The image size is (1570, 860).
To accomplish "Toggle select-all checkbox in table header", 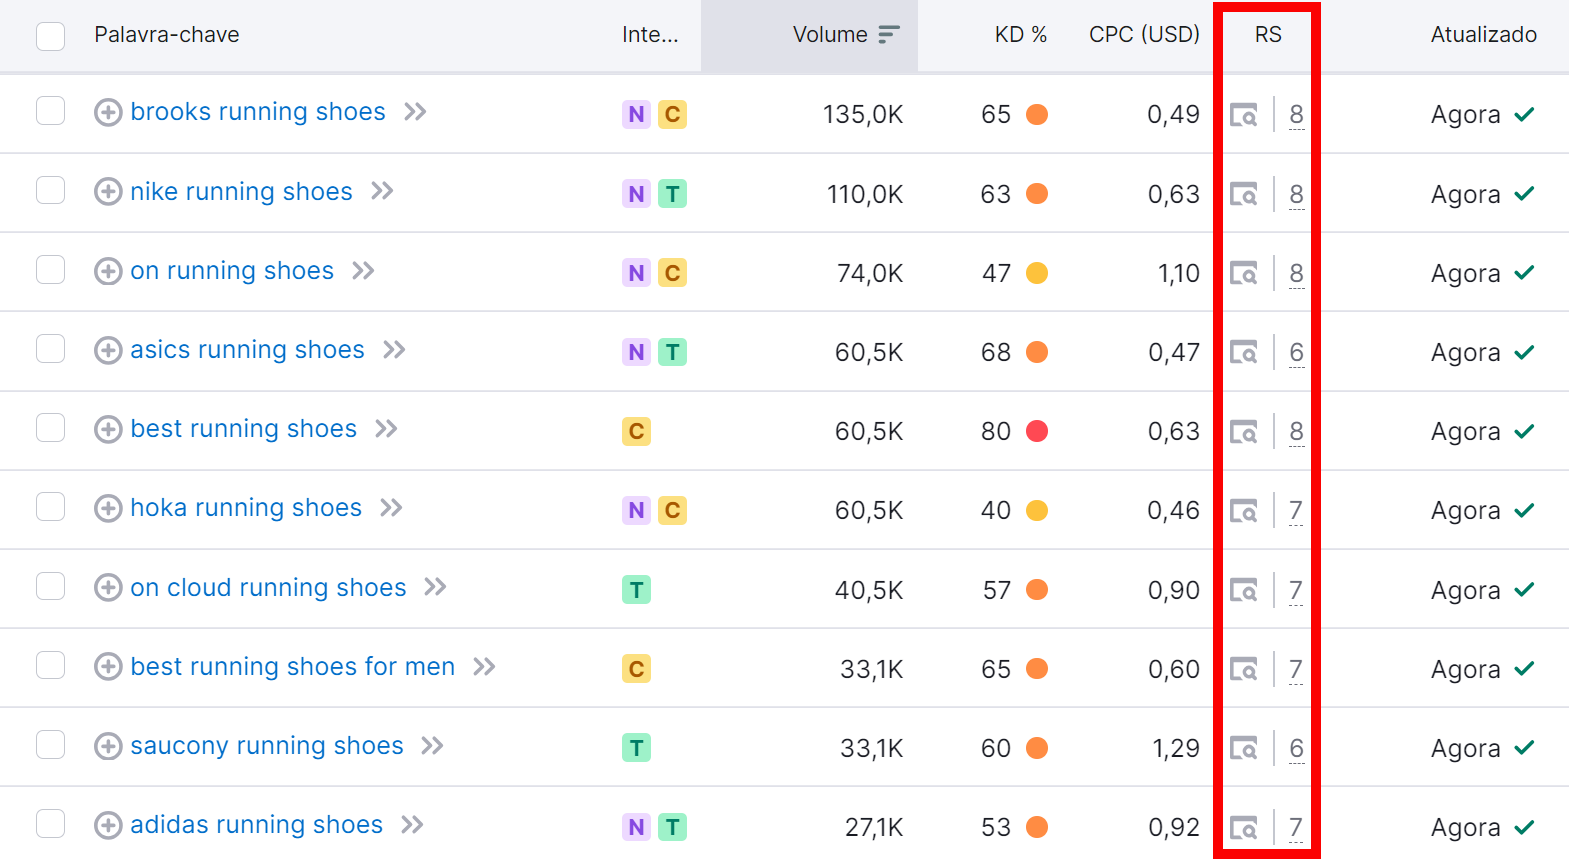I will pyautogui.click(x=50, y=36).
